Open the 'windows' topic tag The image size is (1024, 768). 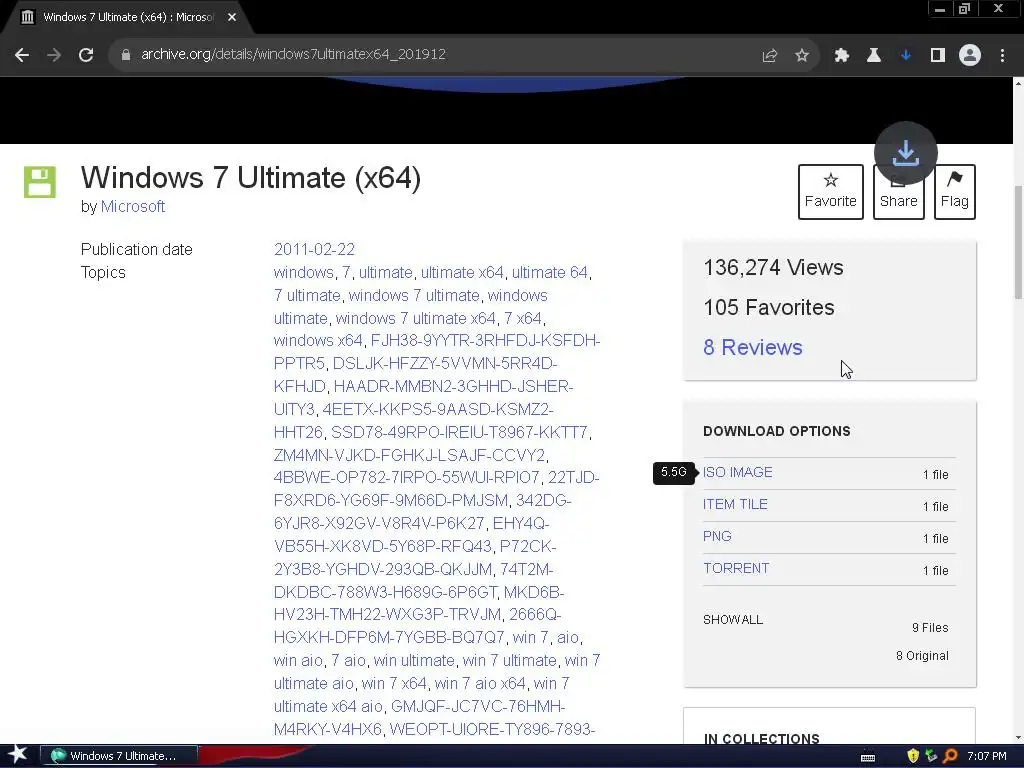pos(304,272)
